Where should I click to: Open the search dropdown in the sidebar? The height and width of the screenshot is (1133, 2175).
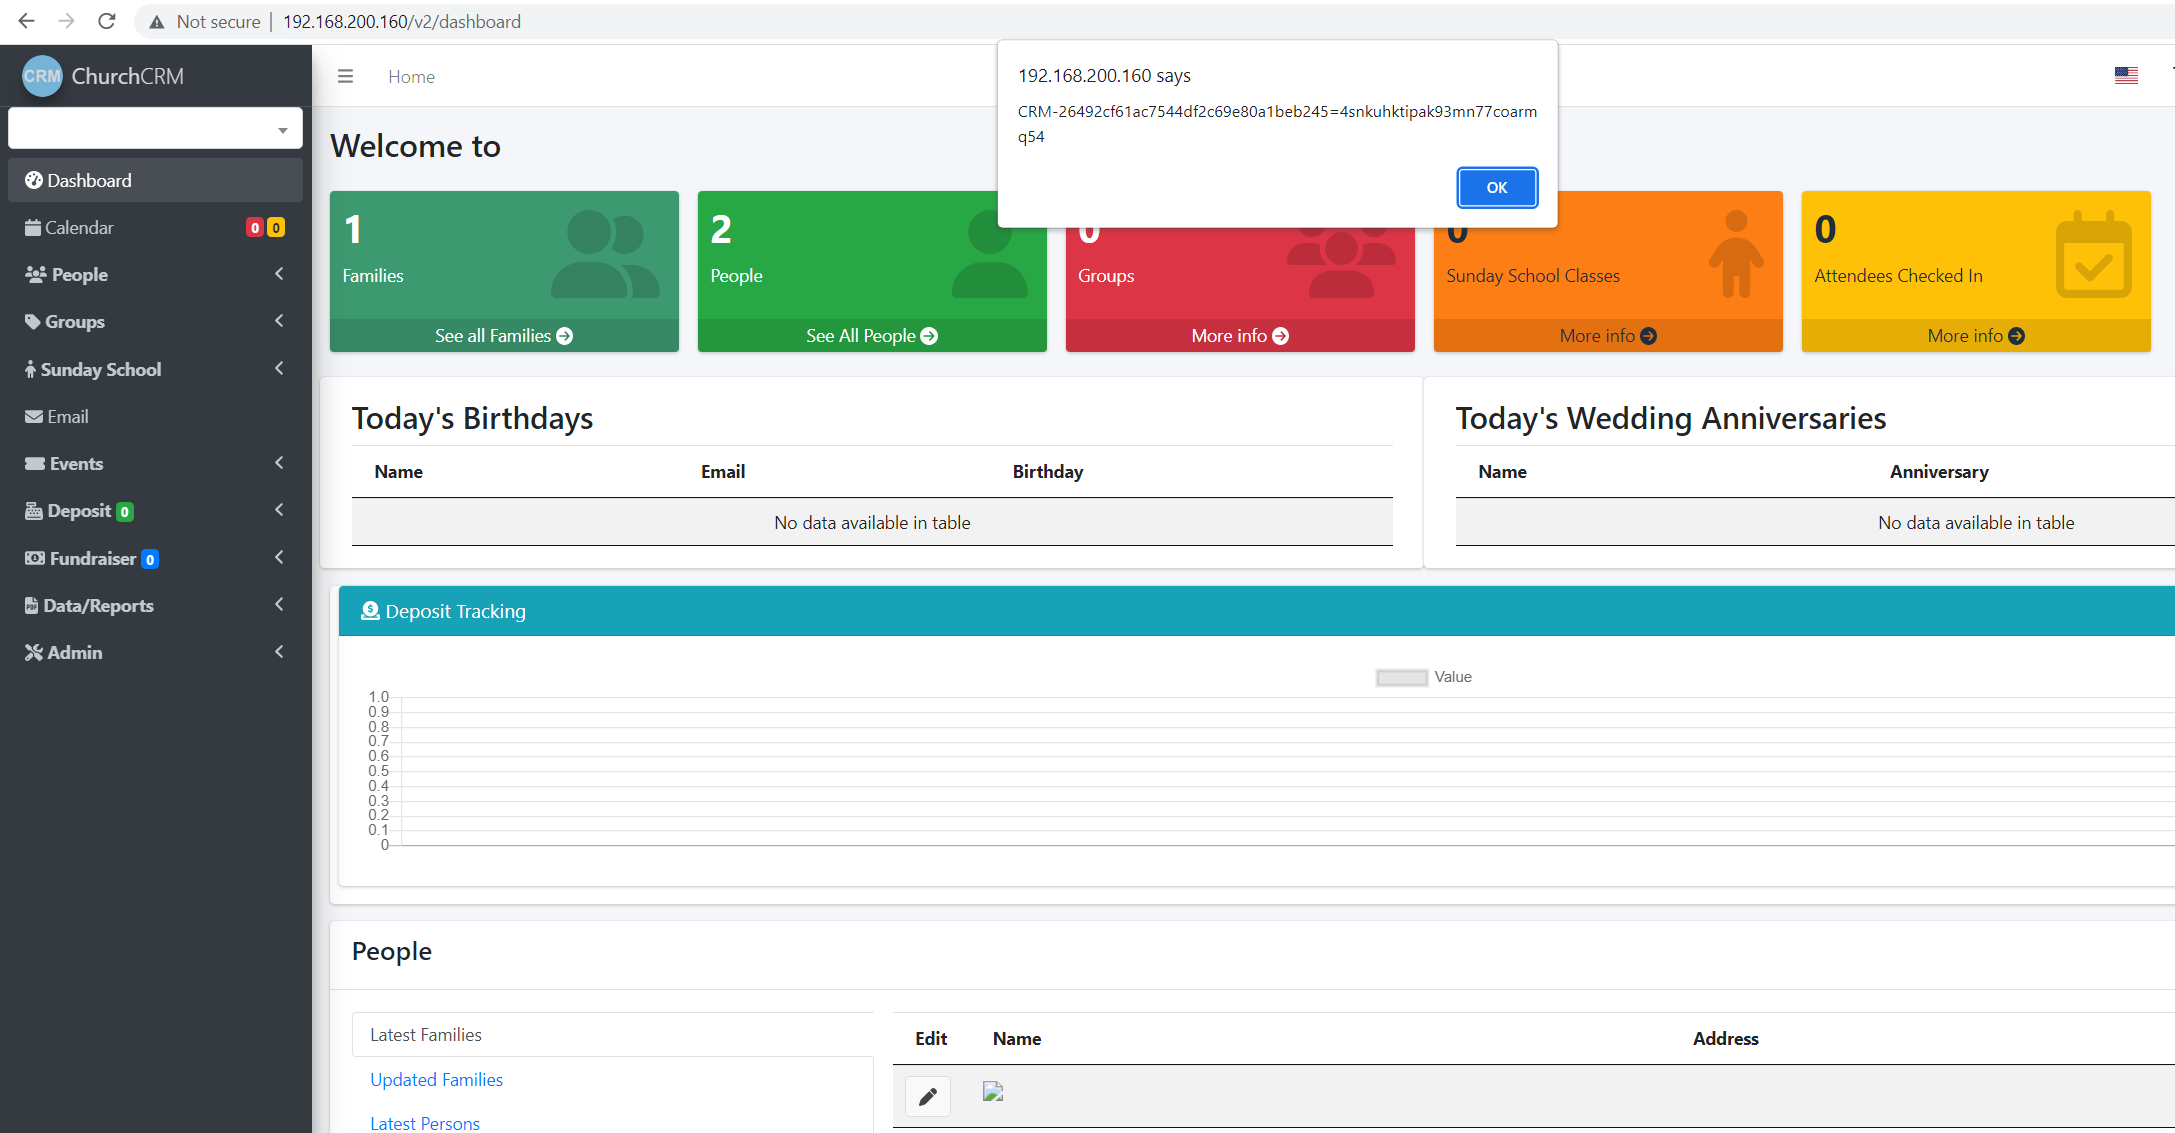point(155,128)
